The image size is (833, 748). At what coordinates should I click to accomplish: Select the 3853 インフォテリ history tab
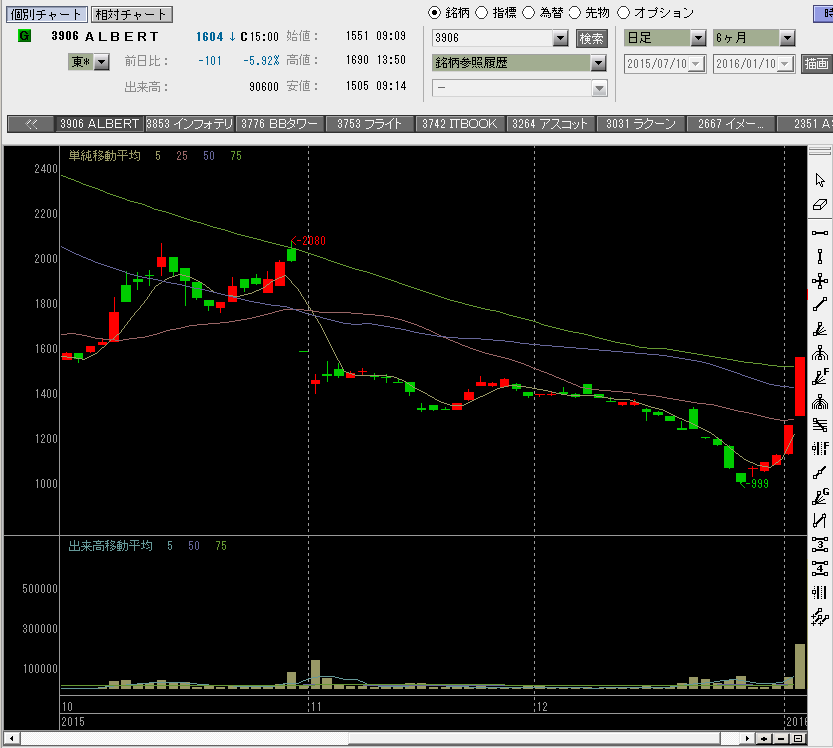click(x=190, y=124)
